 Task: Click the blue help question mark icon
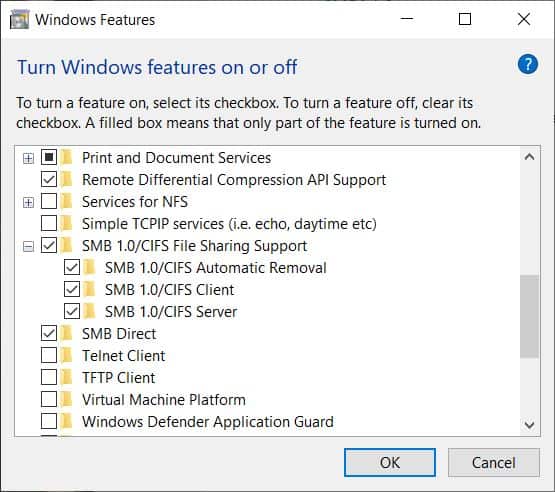click(x=527, y=64)
